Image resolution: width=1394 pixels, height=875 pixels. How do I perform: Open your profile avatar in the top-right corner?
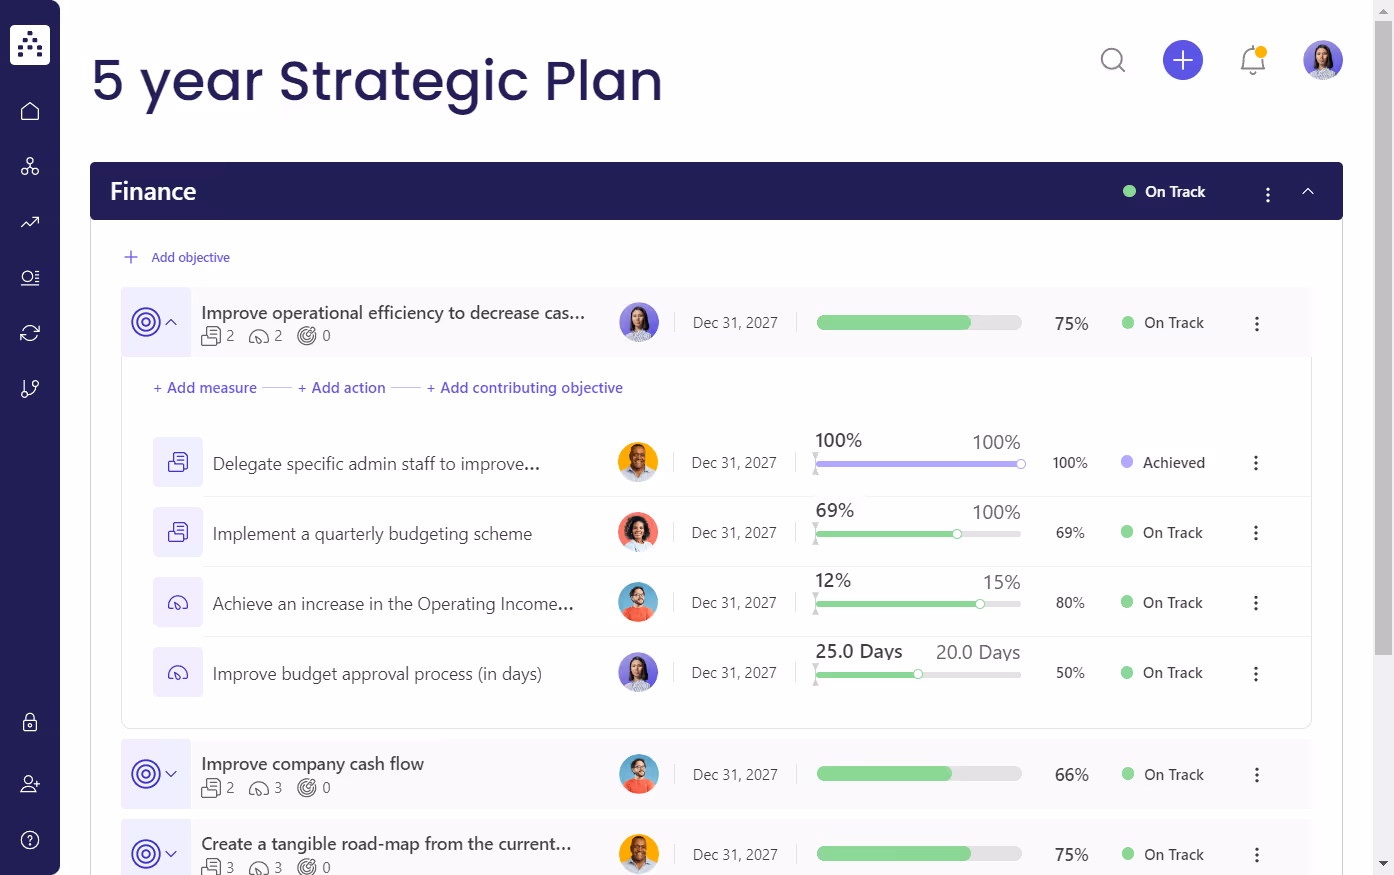tap(1322, 60)
